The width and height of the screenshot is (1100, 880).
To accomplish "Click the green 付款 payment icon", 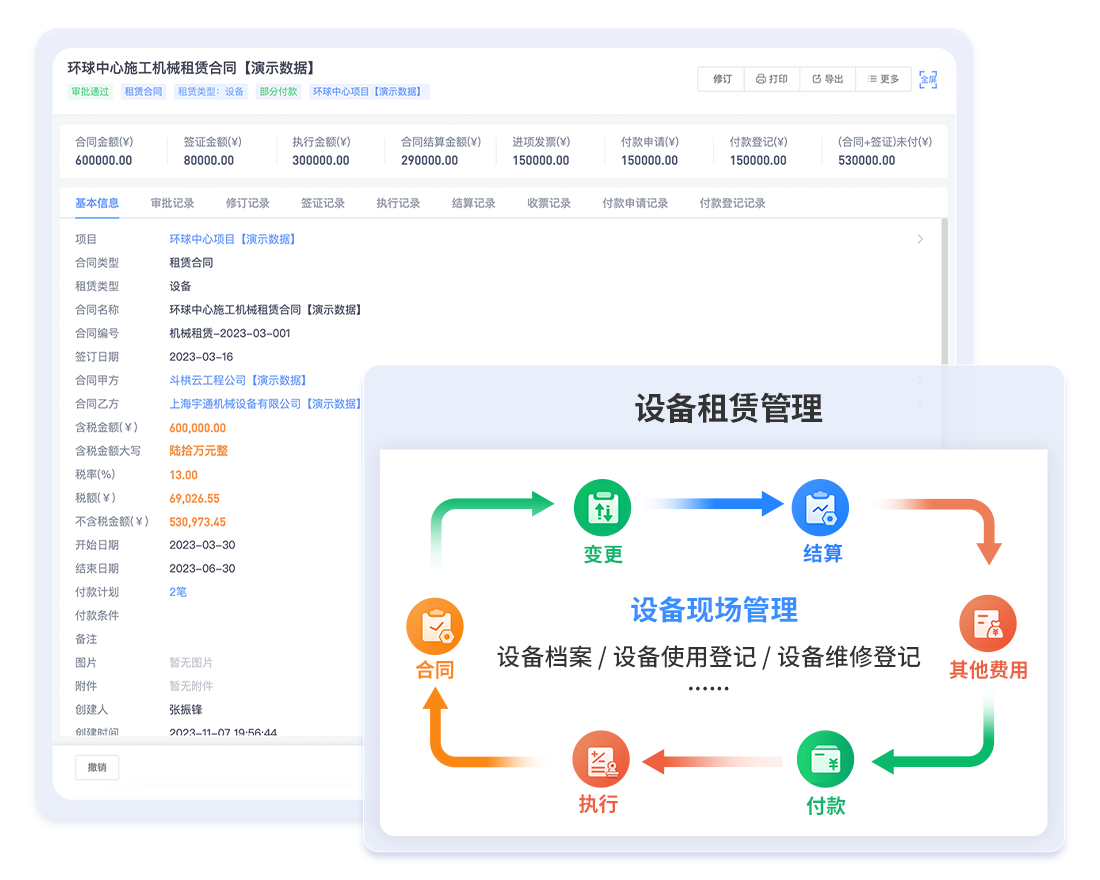I will point(825,760).
